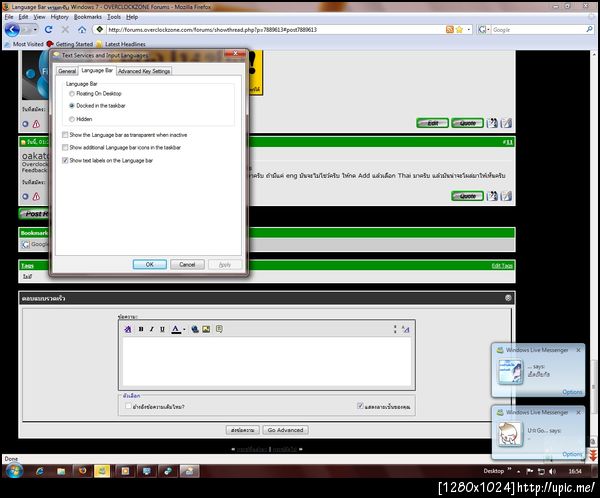Click the Edit Tags link
Screen dimensions: 600x498
pyautogui.click(x=502, y=266)
